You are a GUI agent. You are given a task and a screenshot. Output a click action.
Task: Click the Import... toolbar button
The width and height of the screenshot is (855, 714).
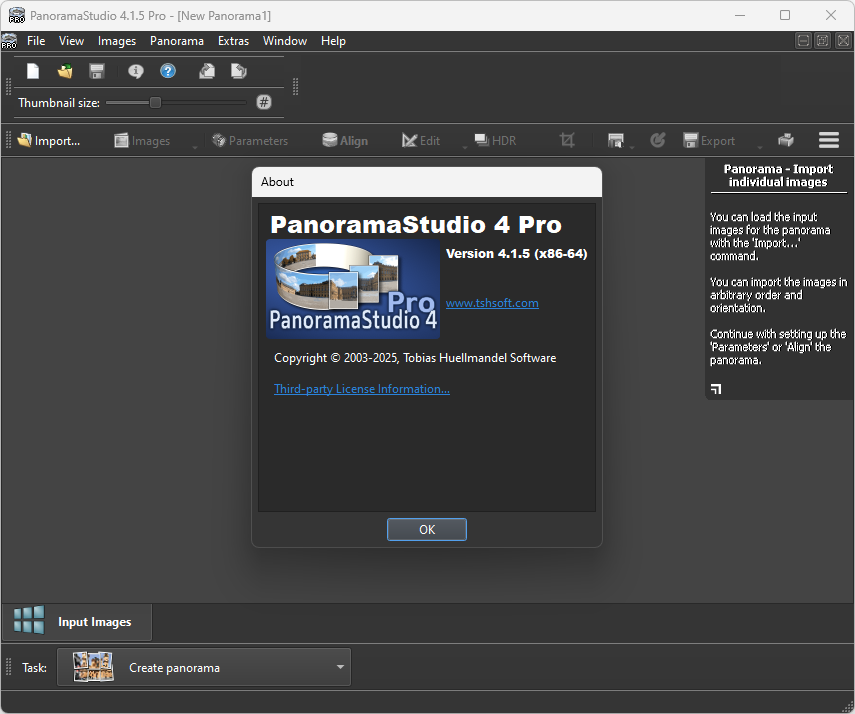coord(49,141)
